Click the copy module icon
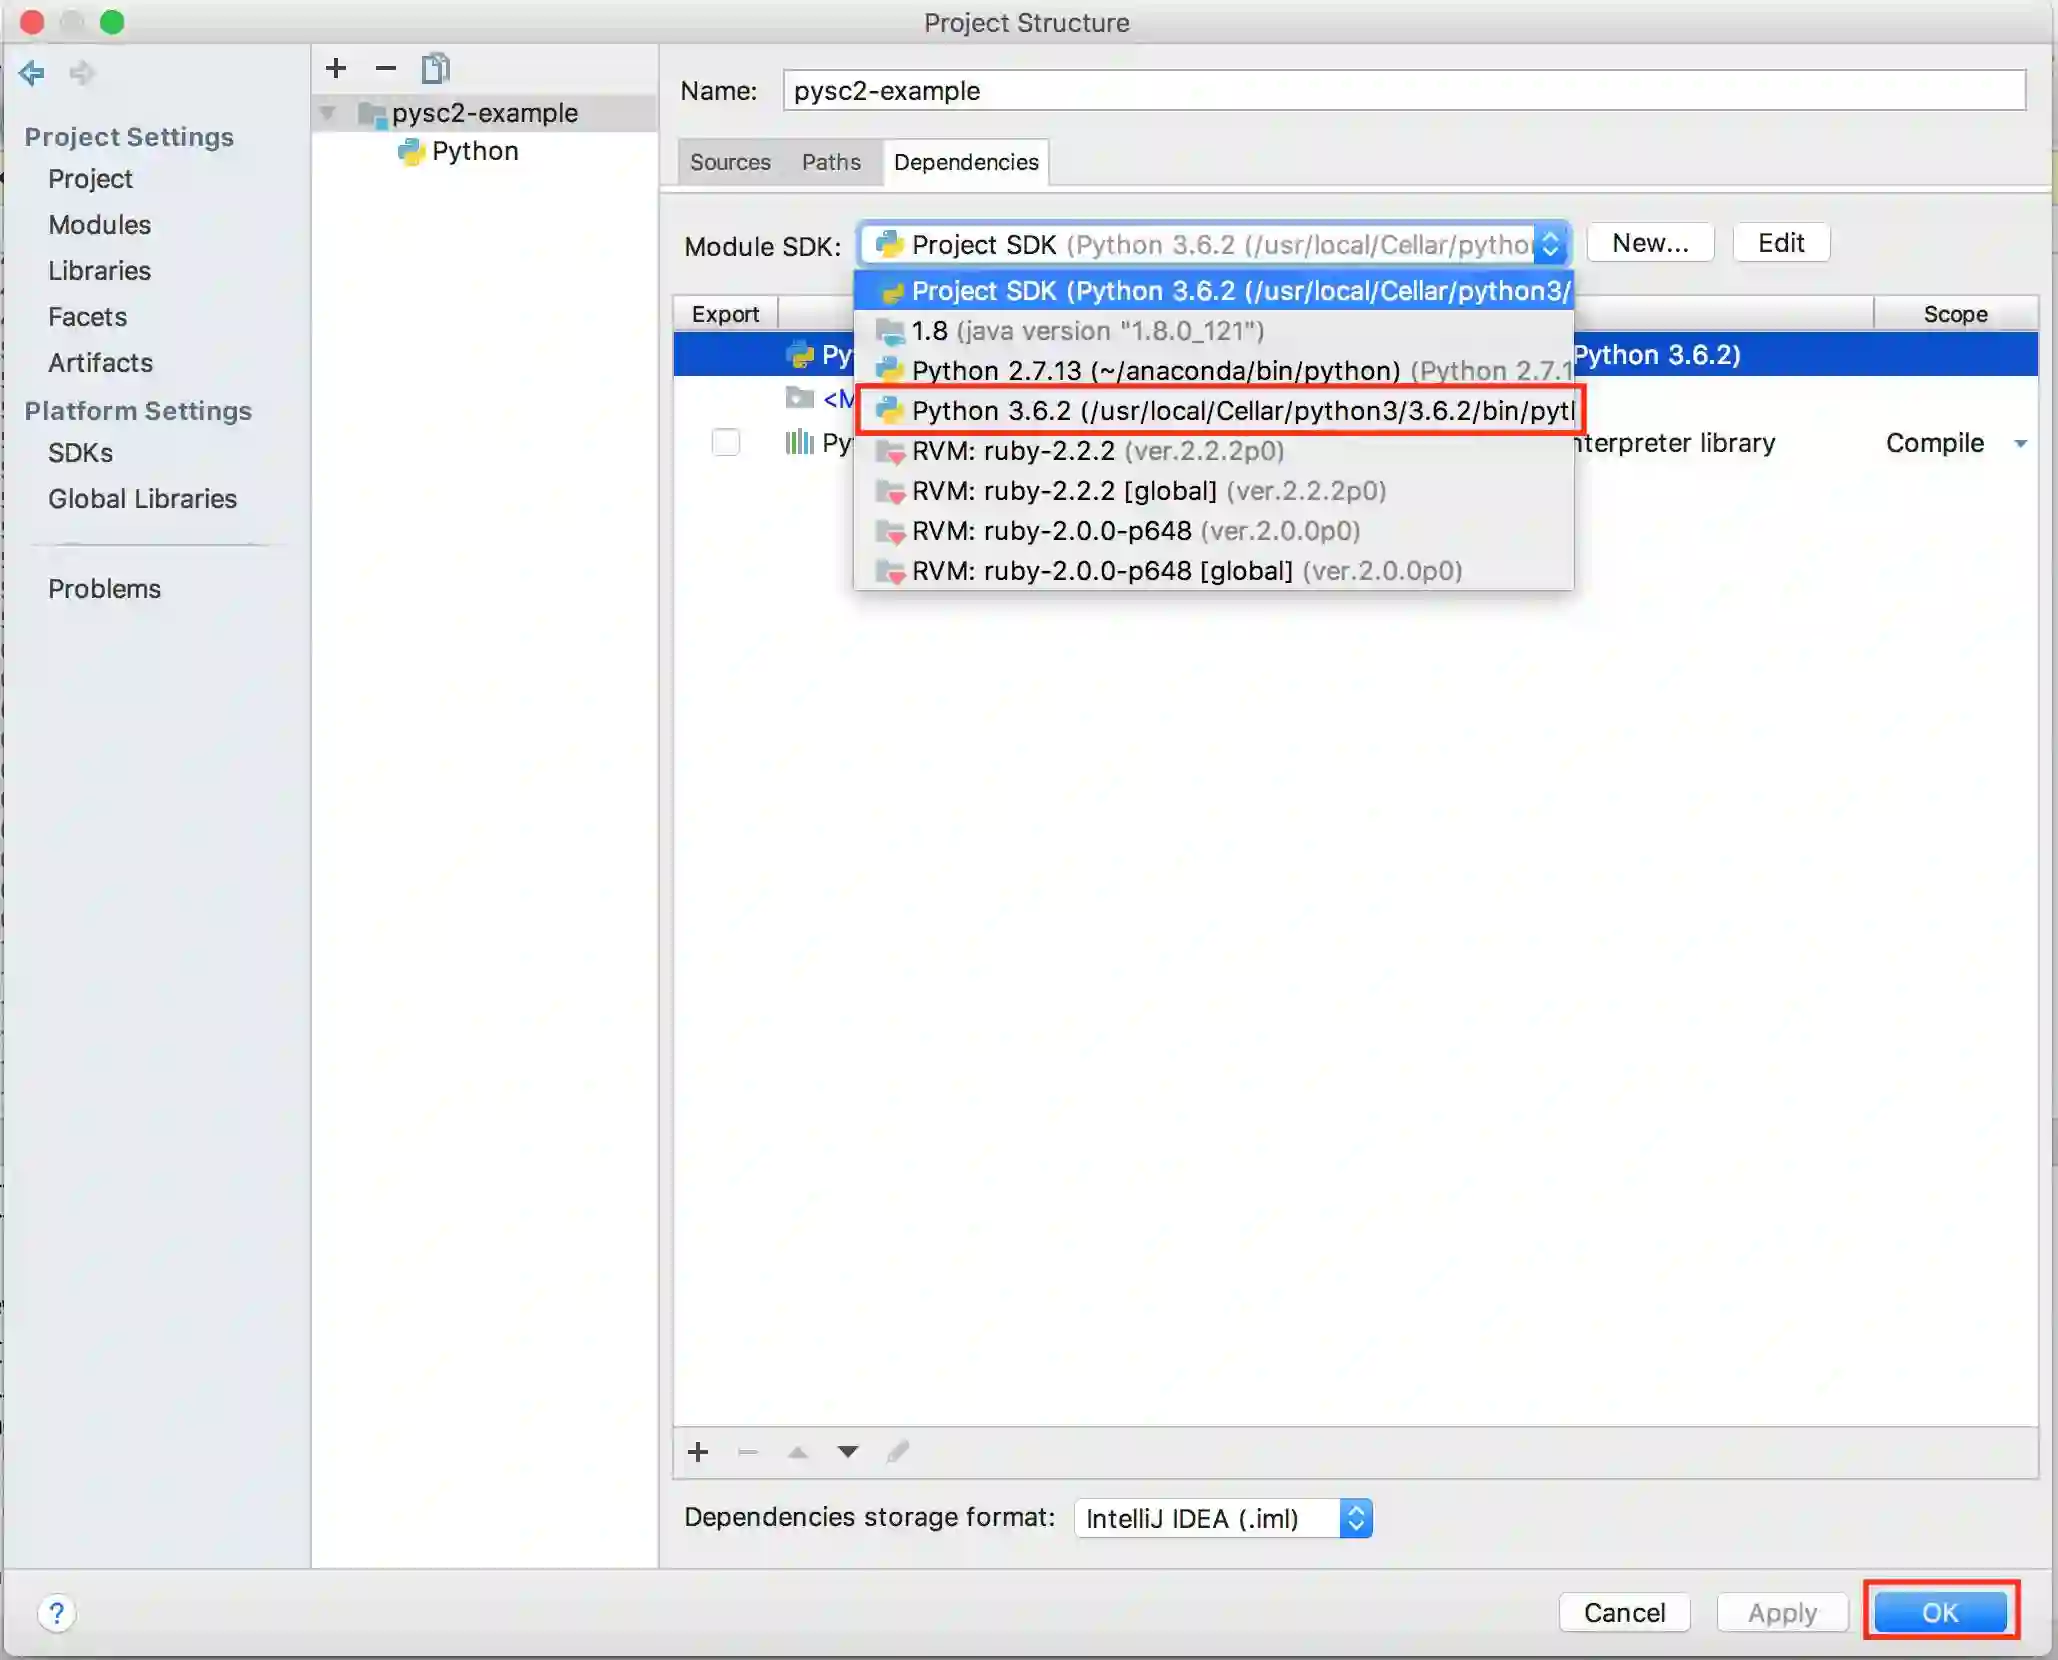 [x=436, y=68]
